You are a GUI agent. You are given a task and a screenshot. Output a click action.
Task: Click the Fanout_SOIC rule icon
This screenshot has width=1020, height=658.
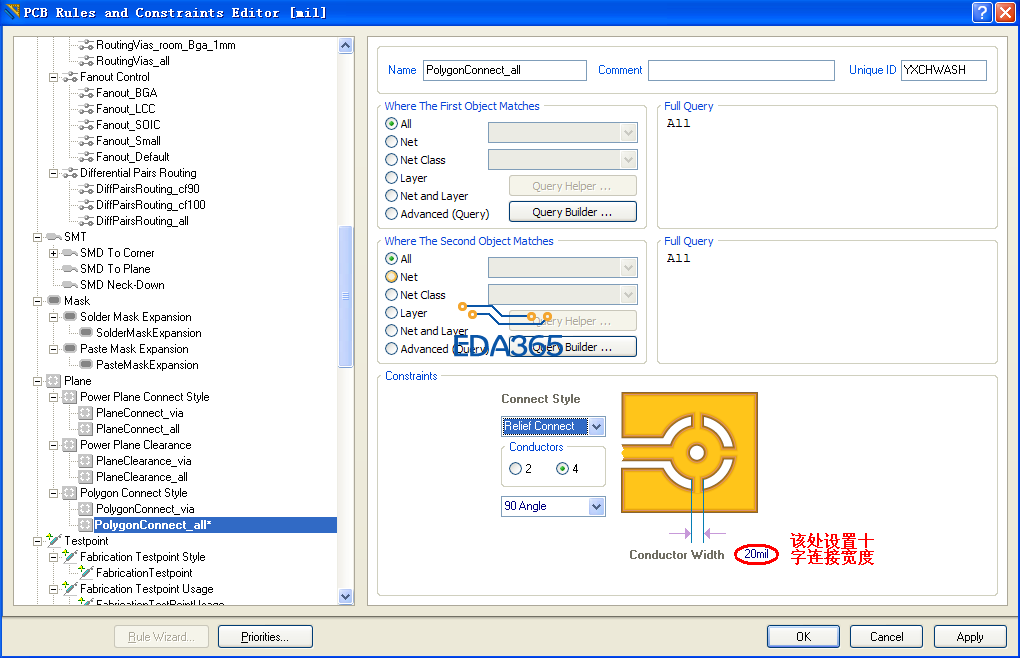(86, 125)
